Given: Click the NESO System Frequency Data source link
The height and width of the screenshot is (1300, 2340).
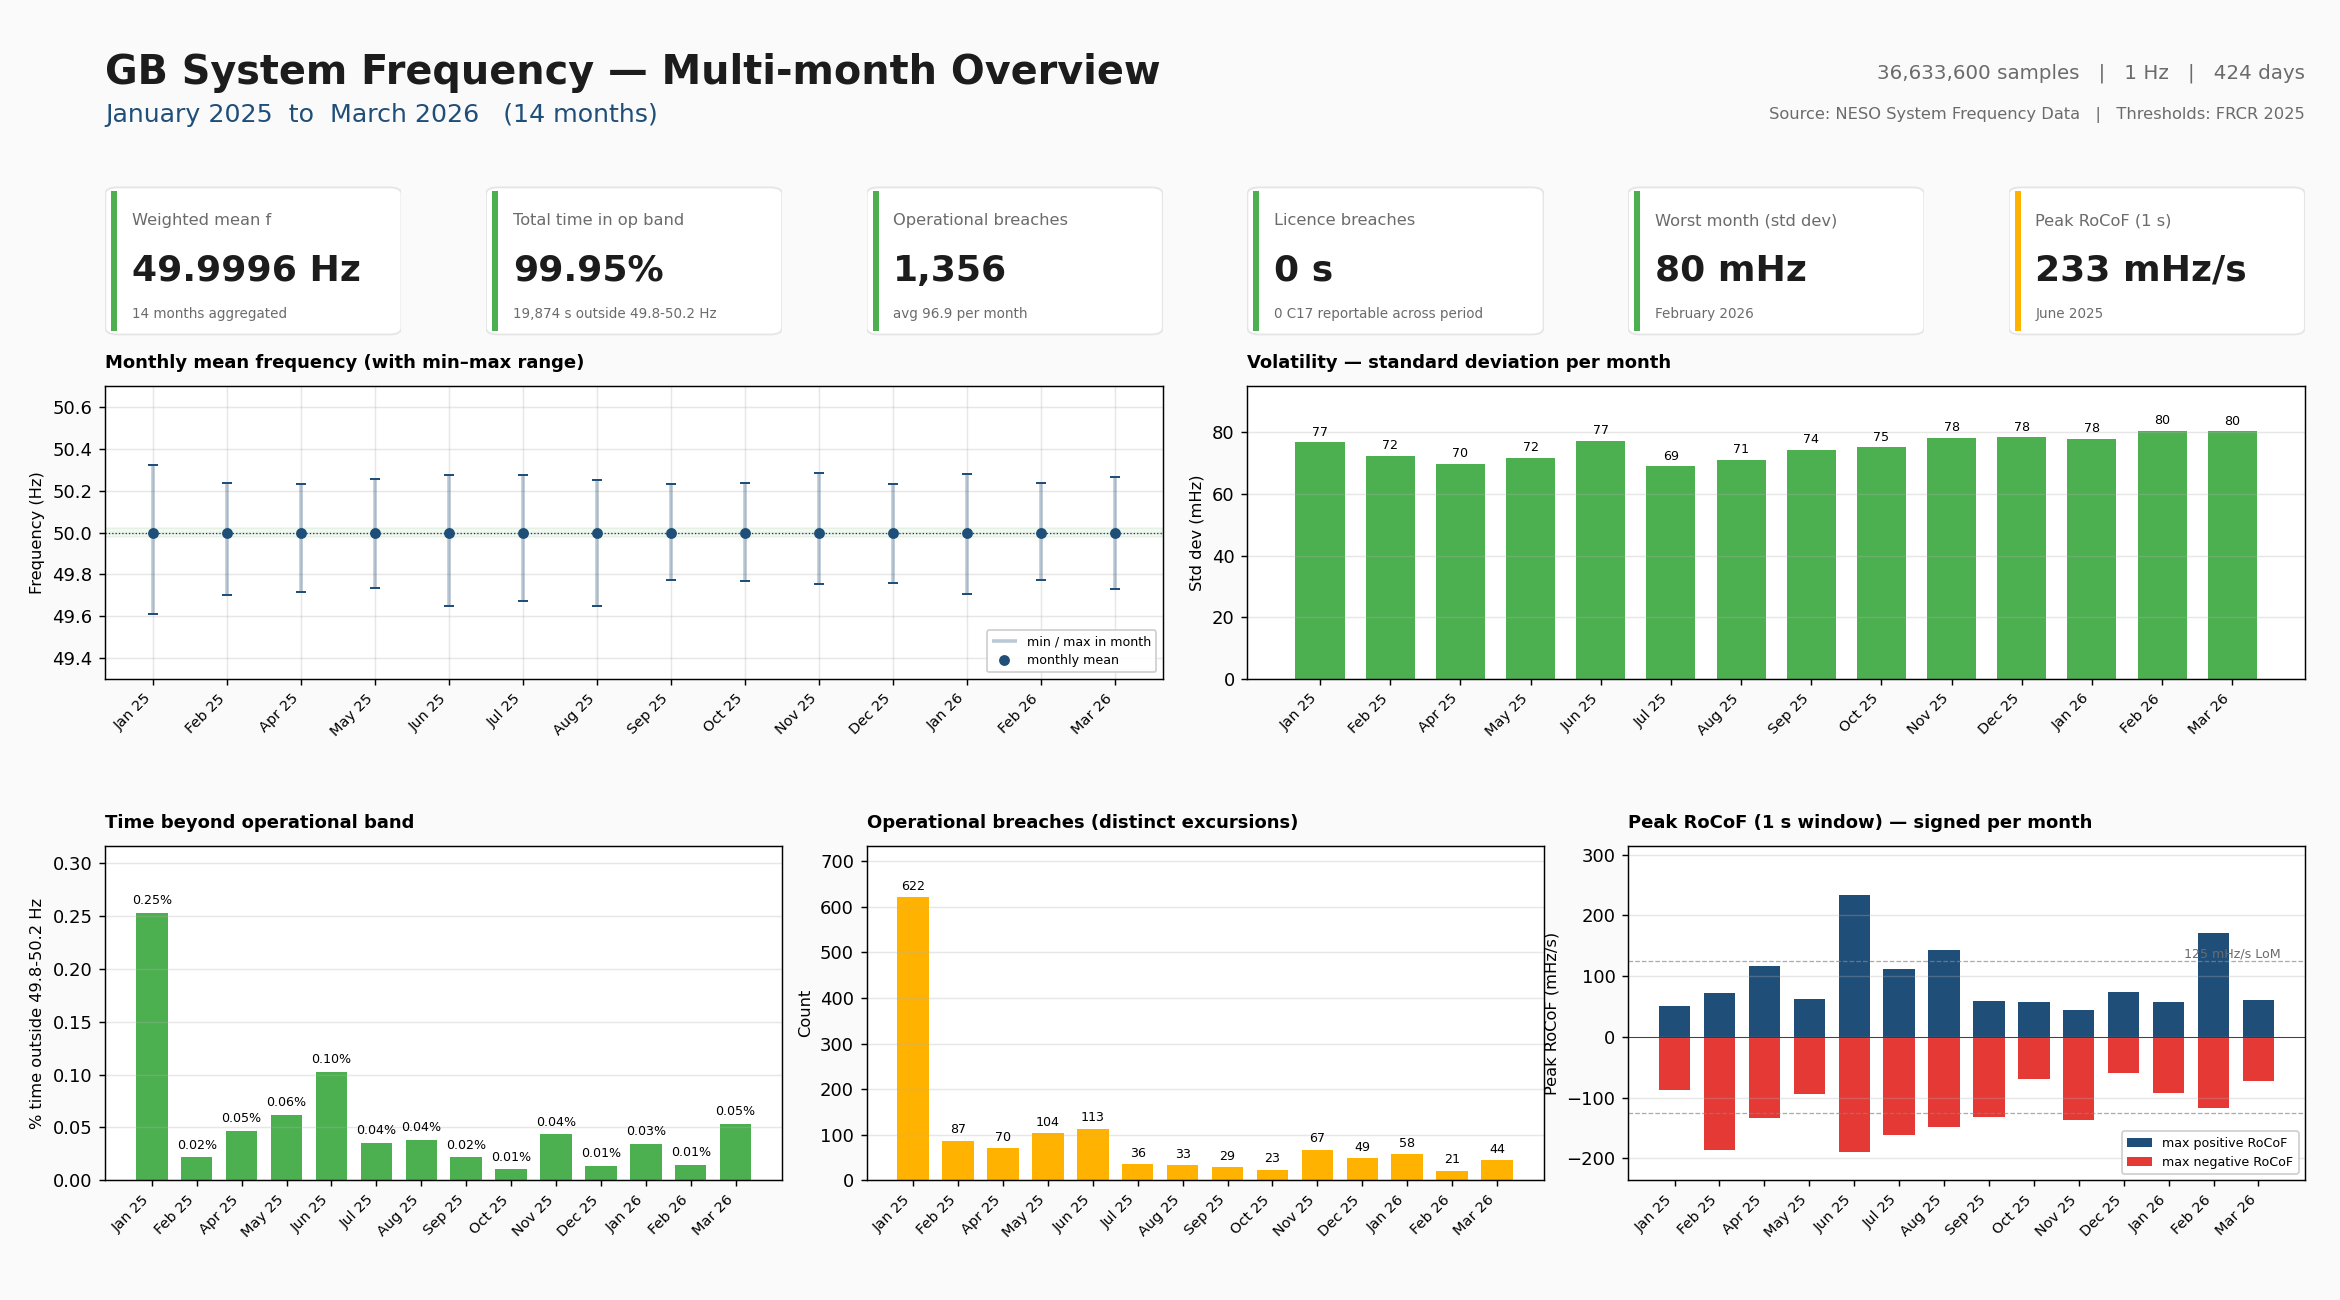Looking at the screenshot, I should coord(1955,113).
